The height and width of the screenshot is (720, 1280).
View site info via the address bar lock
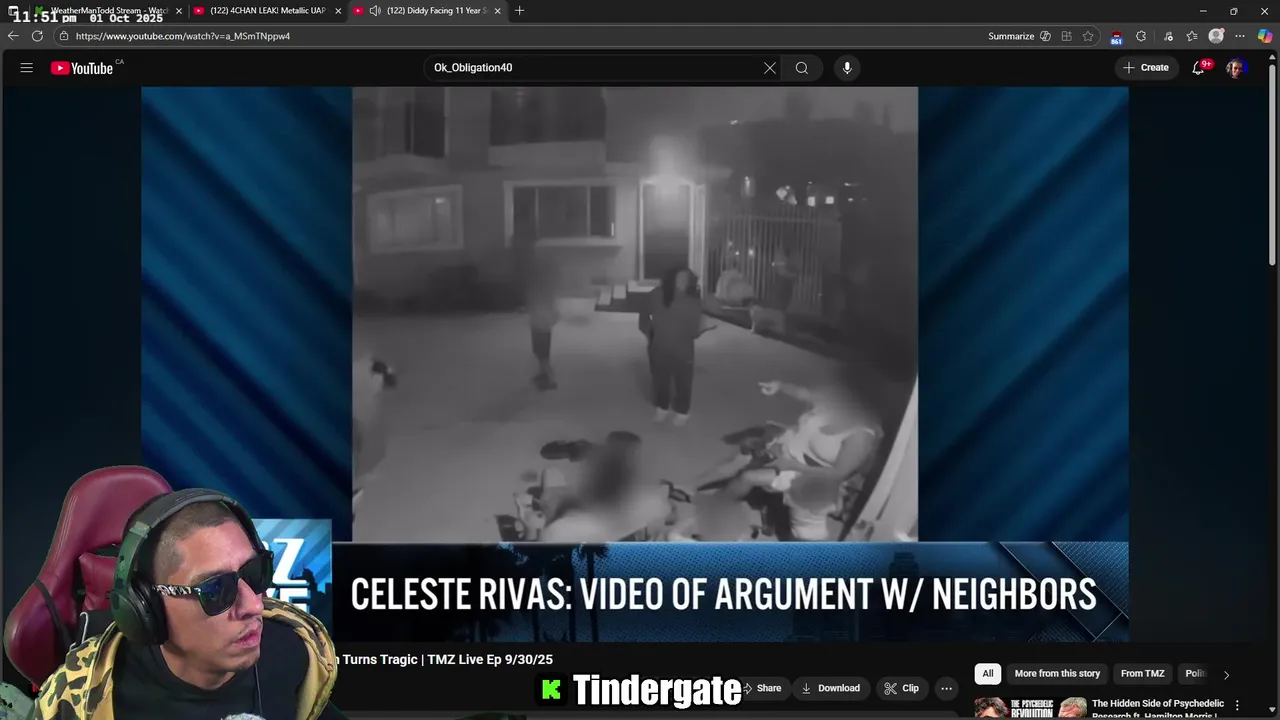coord(64,36)
